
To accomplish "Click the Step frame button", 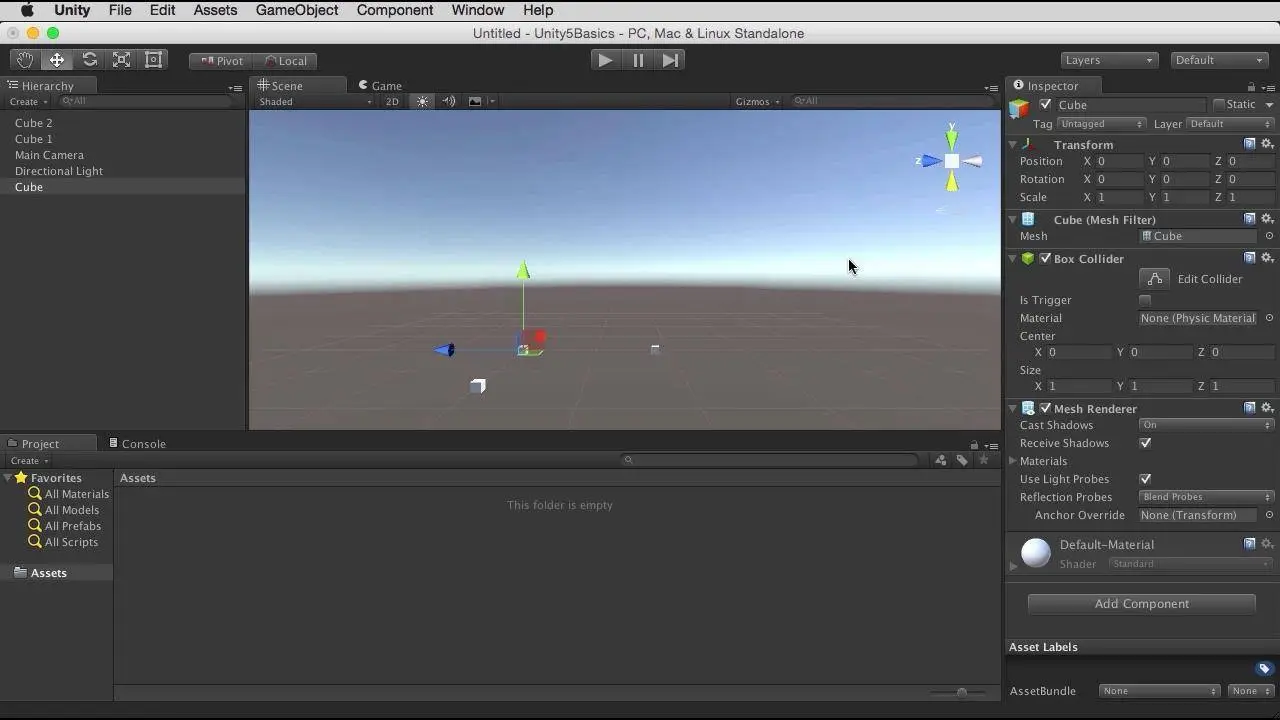I will coord(670,60).
